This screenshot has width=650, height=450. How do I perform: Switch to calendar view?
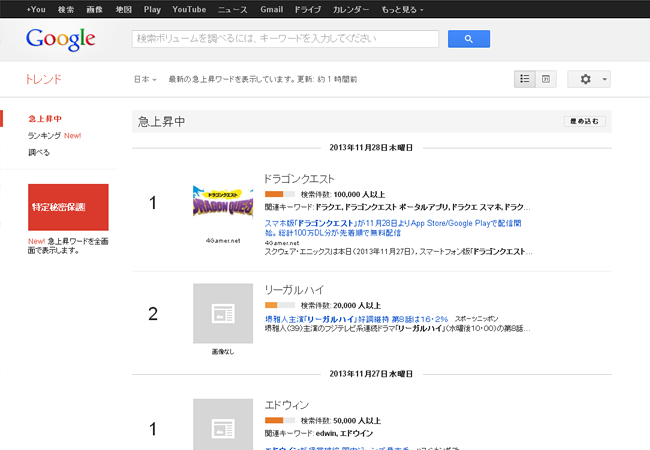coord(546,79)
